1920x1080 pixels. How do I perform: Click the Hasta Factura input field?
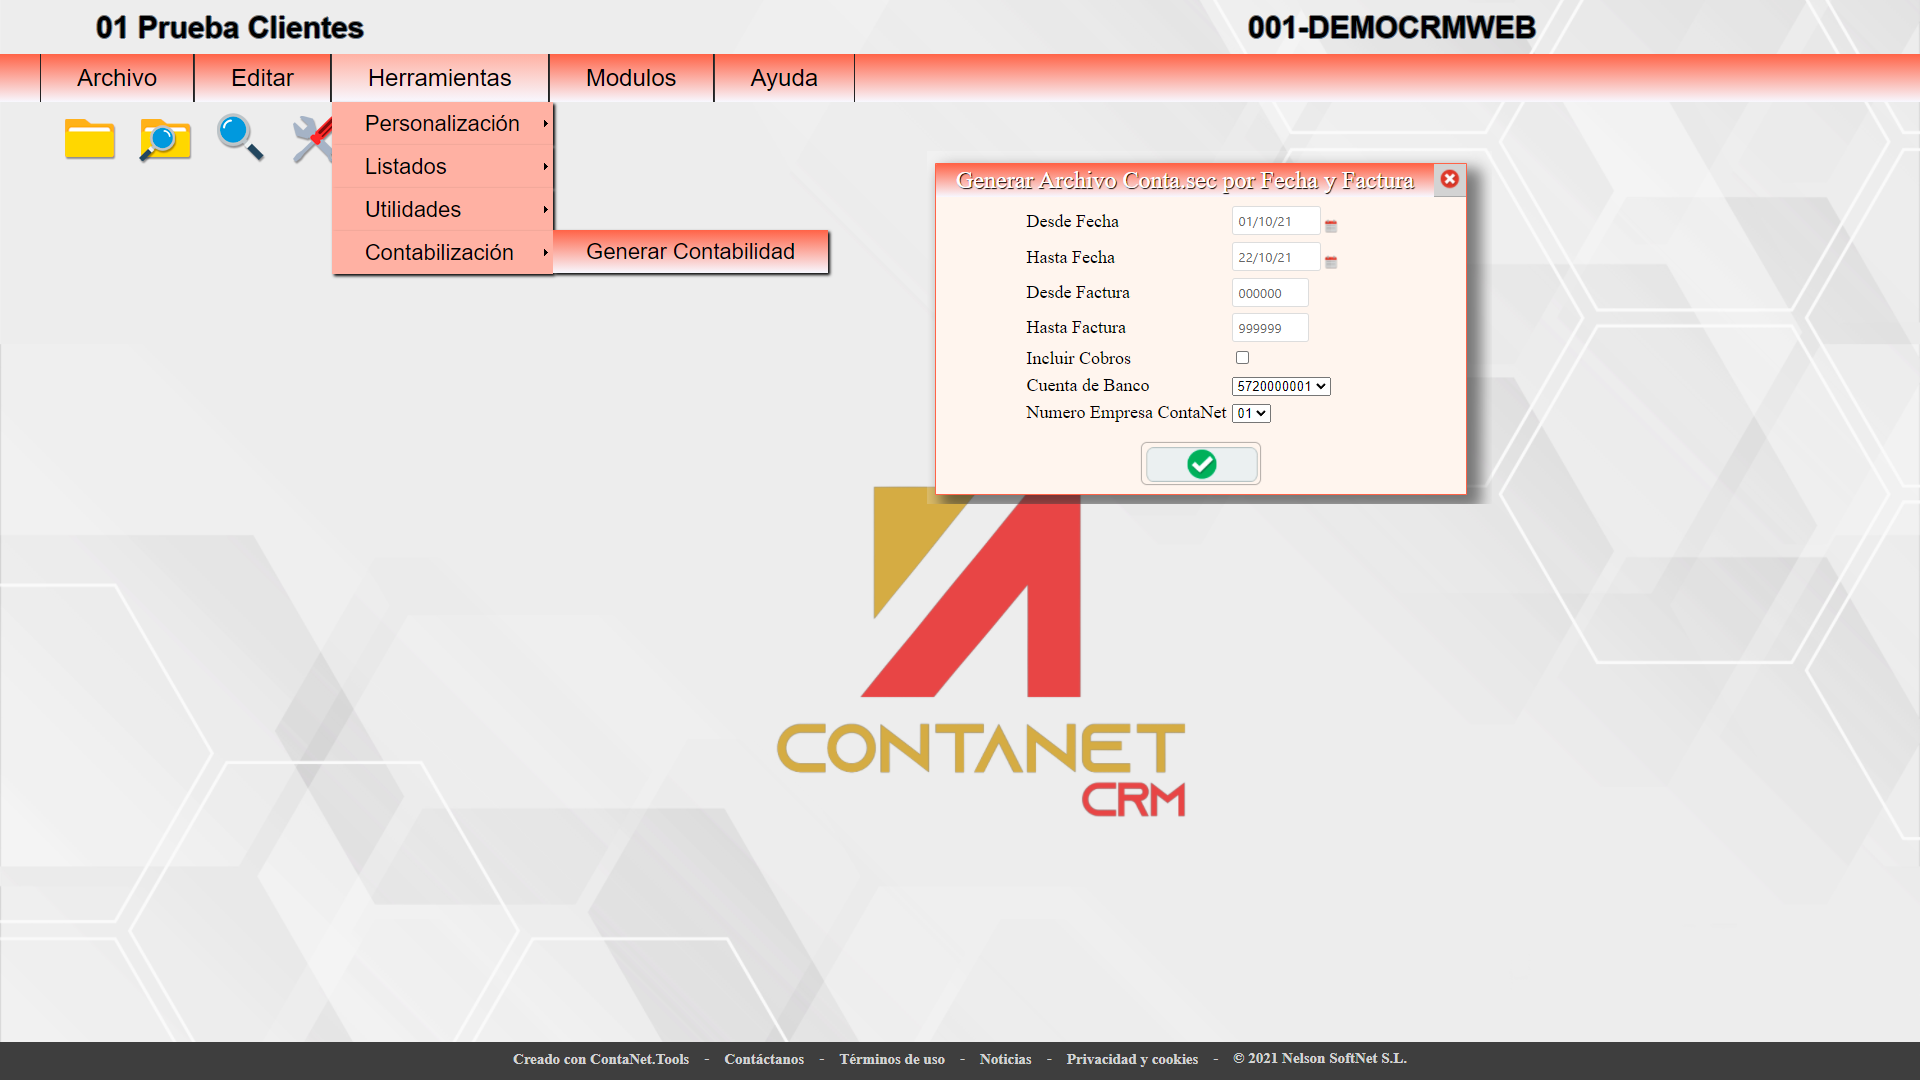[1270, 328]
